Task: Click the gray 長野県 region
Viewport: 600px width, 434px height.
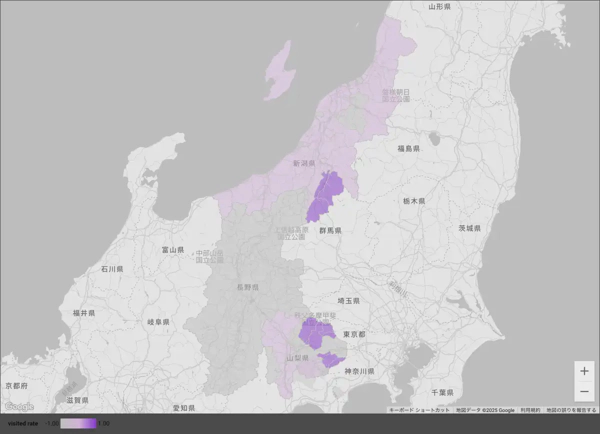Action: pyautogui.click(x=238, y=300)
